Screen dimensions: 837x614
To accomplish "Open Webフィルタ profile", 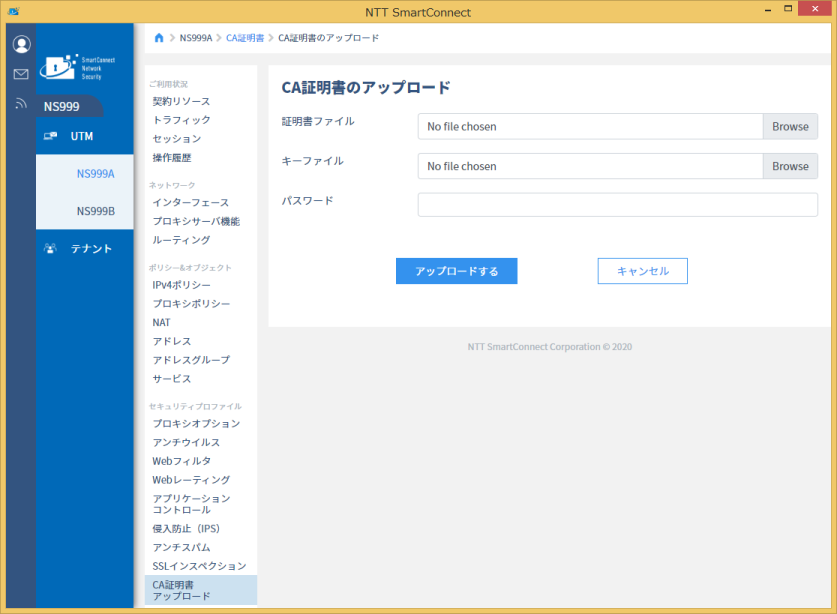I will tap(181, 461).
